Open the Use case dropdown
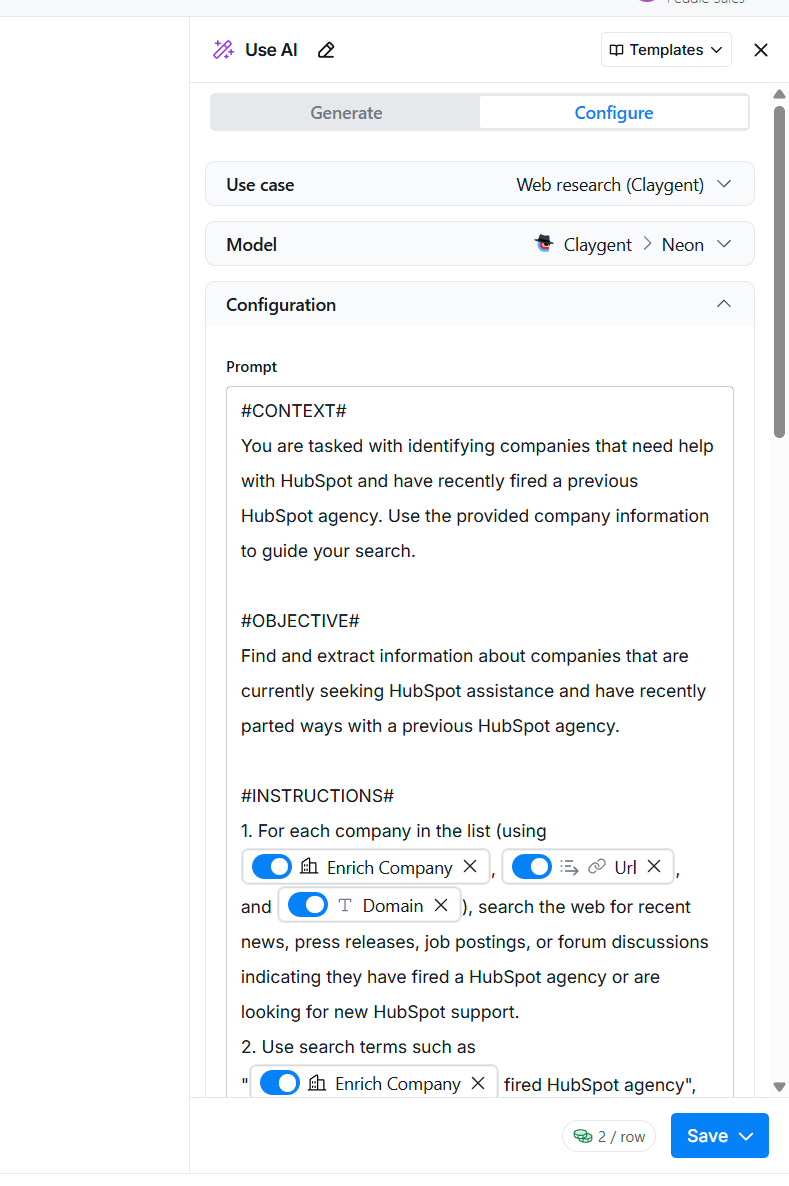Image resolution: width=789 pixels, height=1186 pixels. coord(480,184)
